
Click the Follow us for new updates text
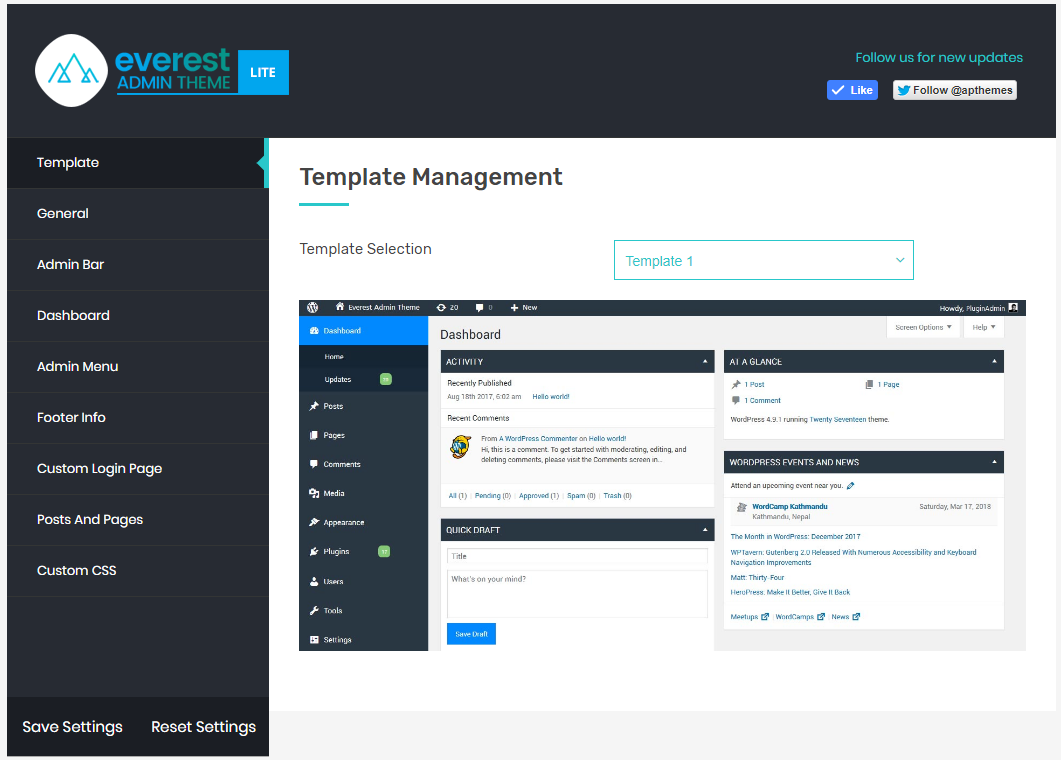point(939,58)
